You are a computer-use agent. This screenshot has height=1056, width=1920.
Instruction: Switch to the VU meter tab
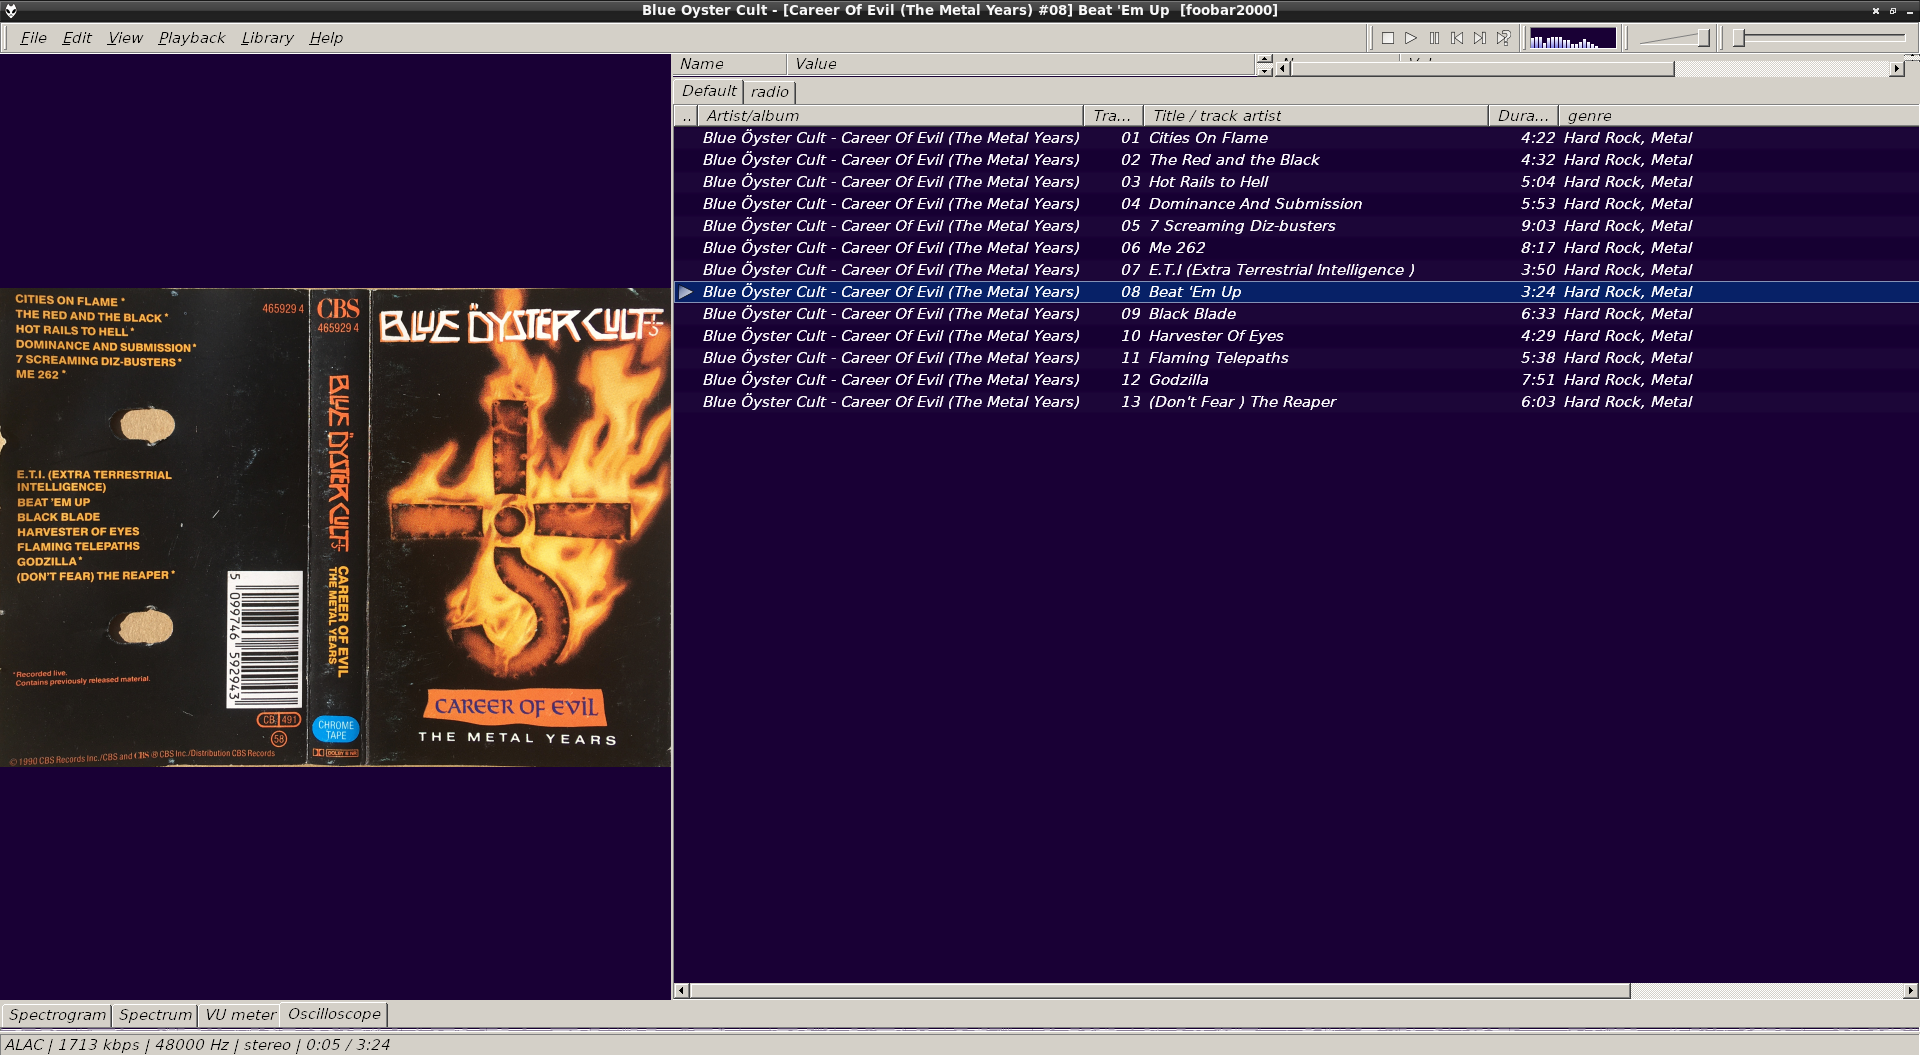pyautogui.click(x=240, y=1015)
